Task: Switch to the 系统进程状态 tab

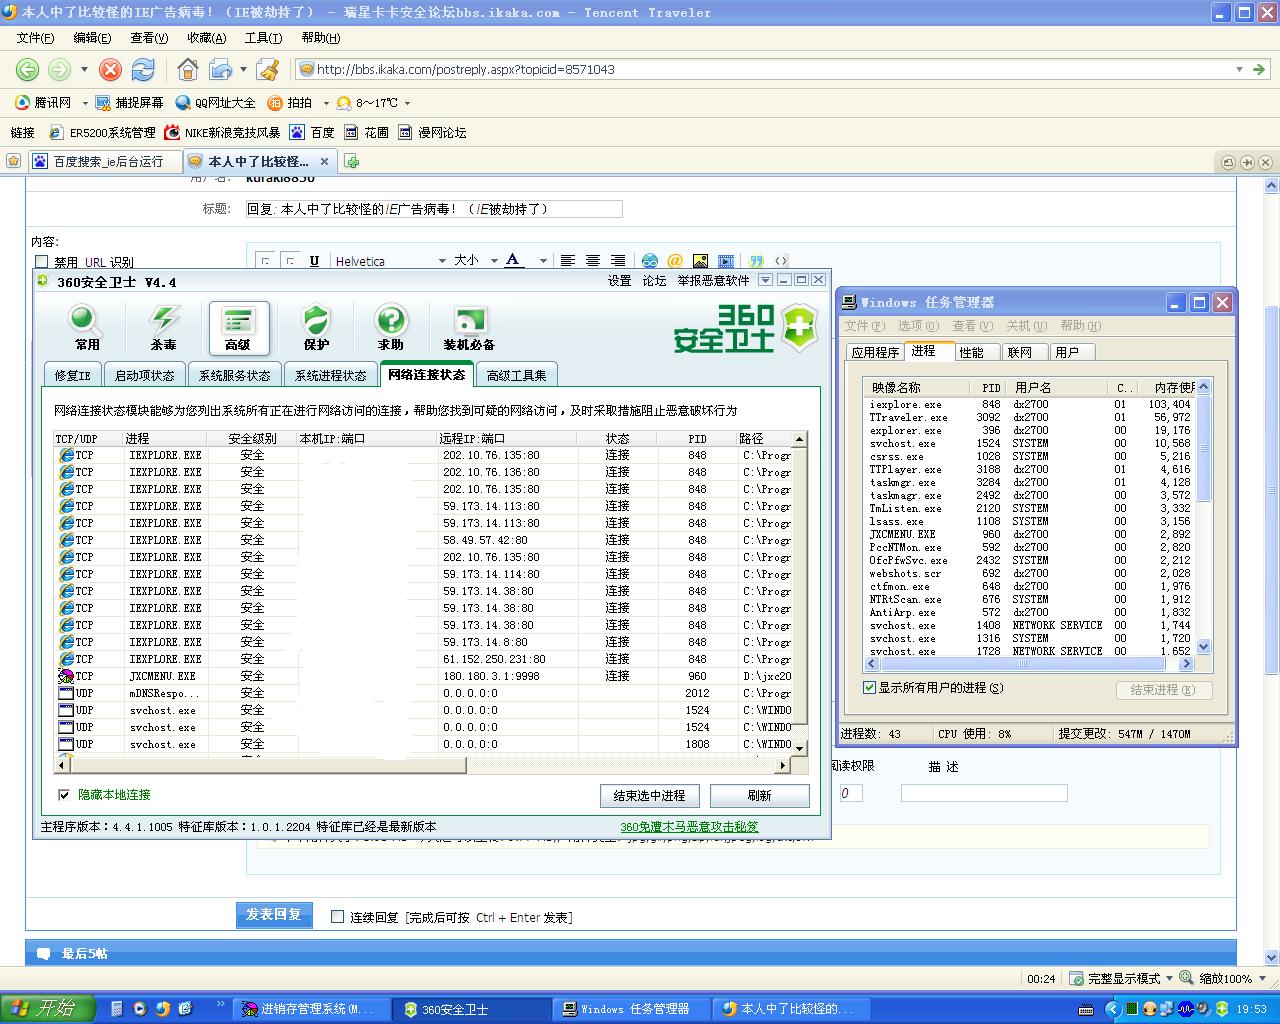Action: [330, 375]
